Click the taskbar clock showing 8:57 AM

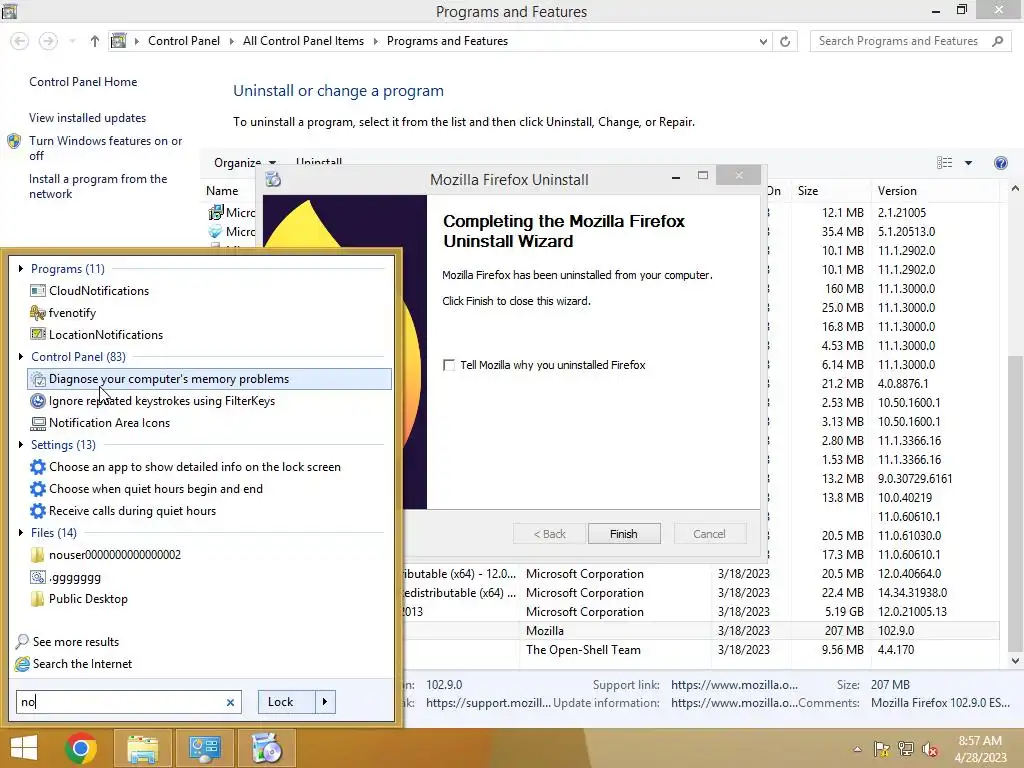pyautogui.click(x=980, y=749)
